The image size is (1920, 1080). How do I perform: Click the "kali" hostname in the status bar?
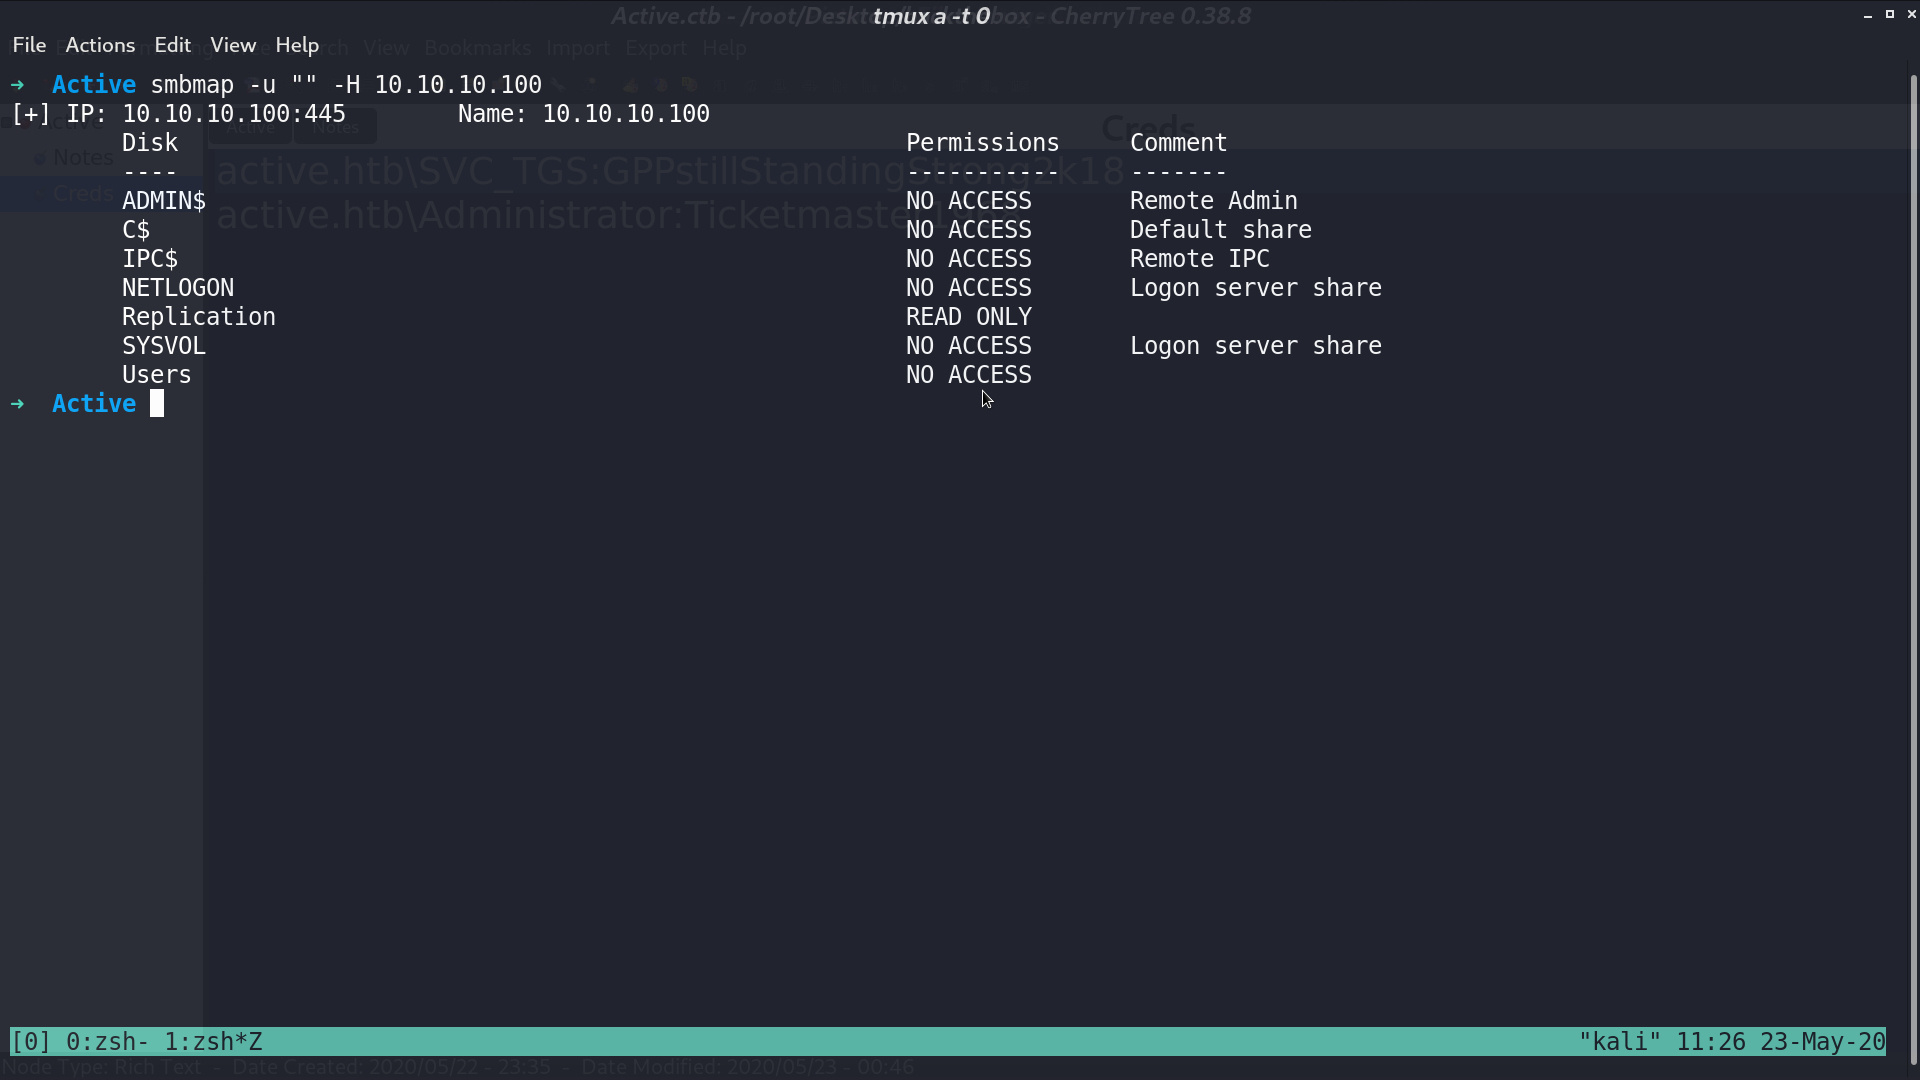(1620, 1042)
